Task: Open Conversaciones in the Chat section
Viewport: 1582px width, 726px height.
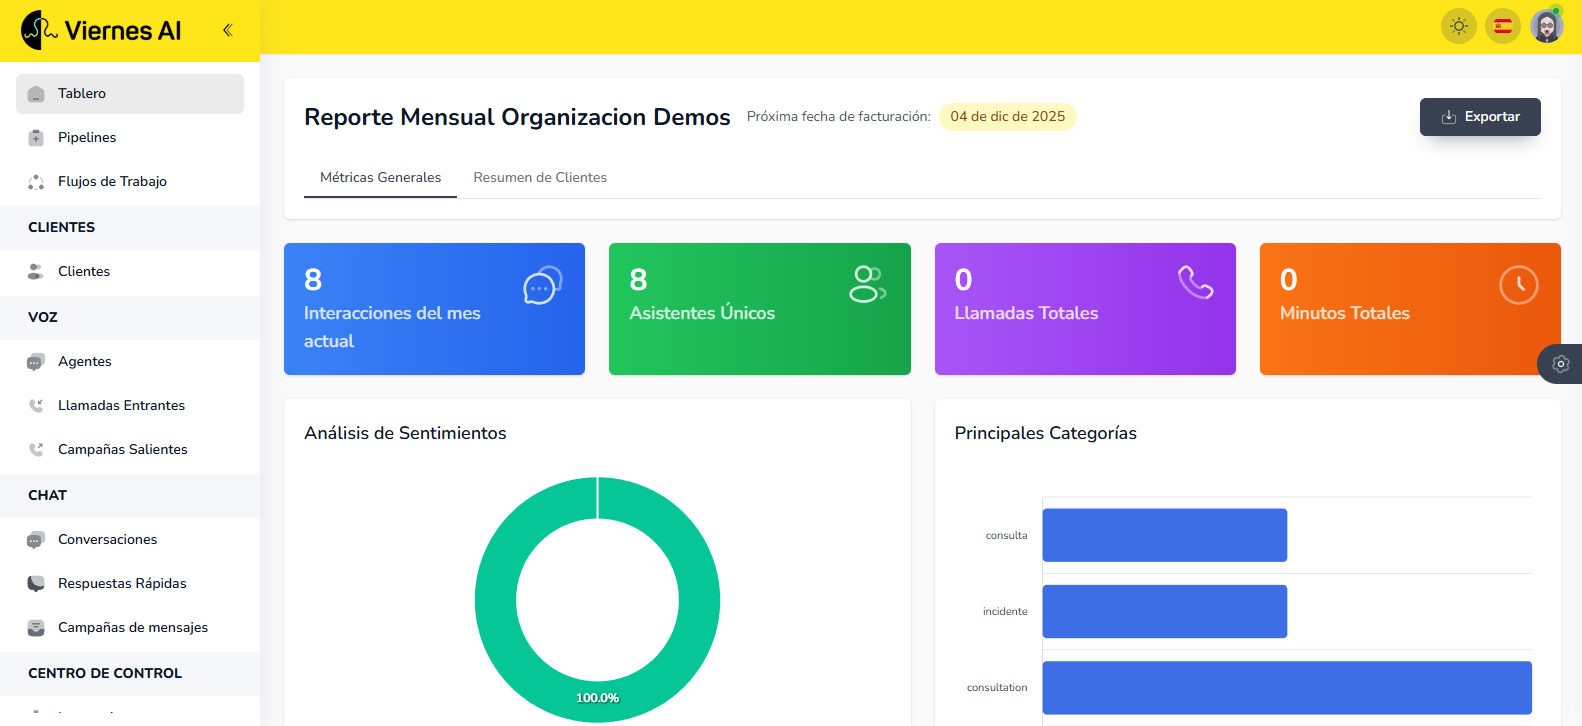Action: point(107,539)
